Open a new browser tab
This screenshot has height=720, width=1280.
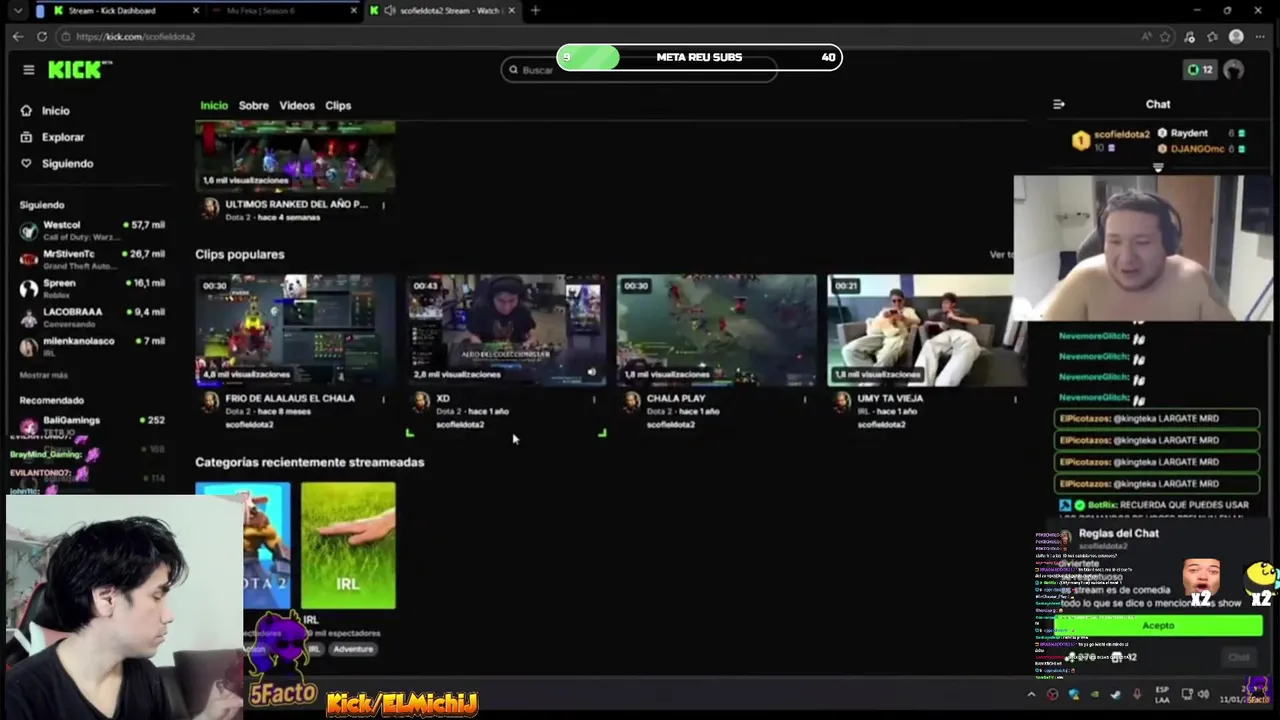[535, 10]
